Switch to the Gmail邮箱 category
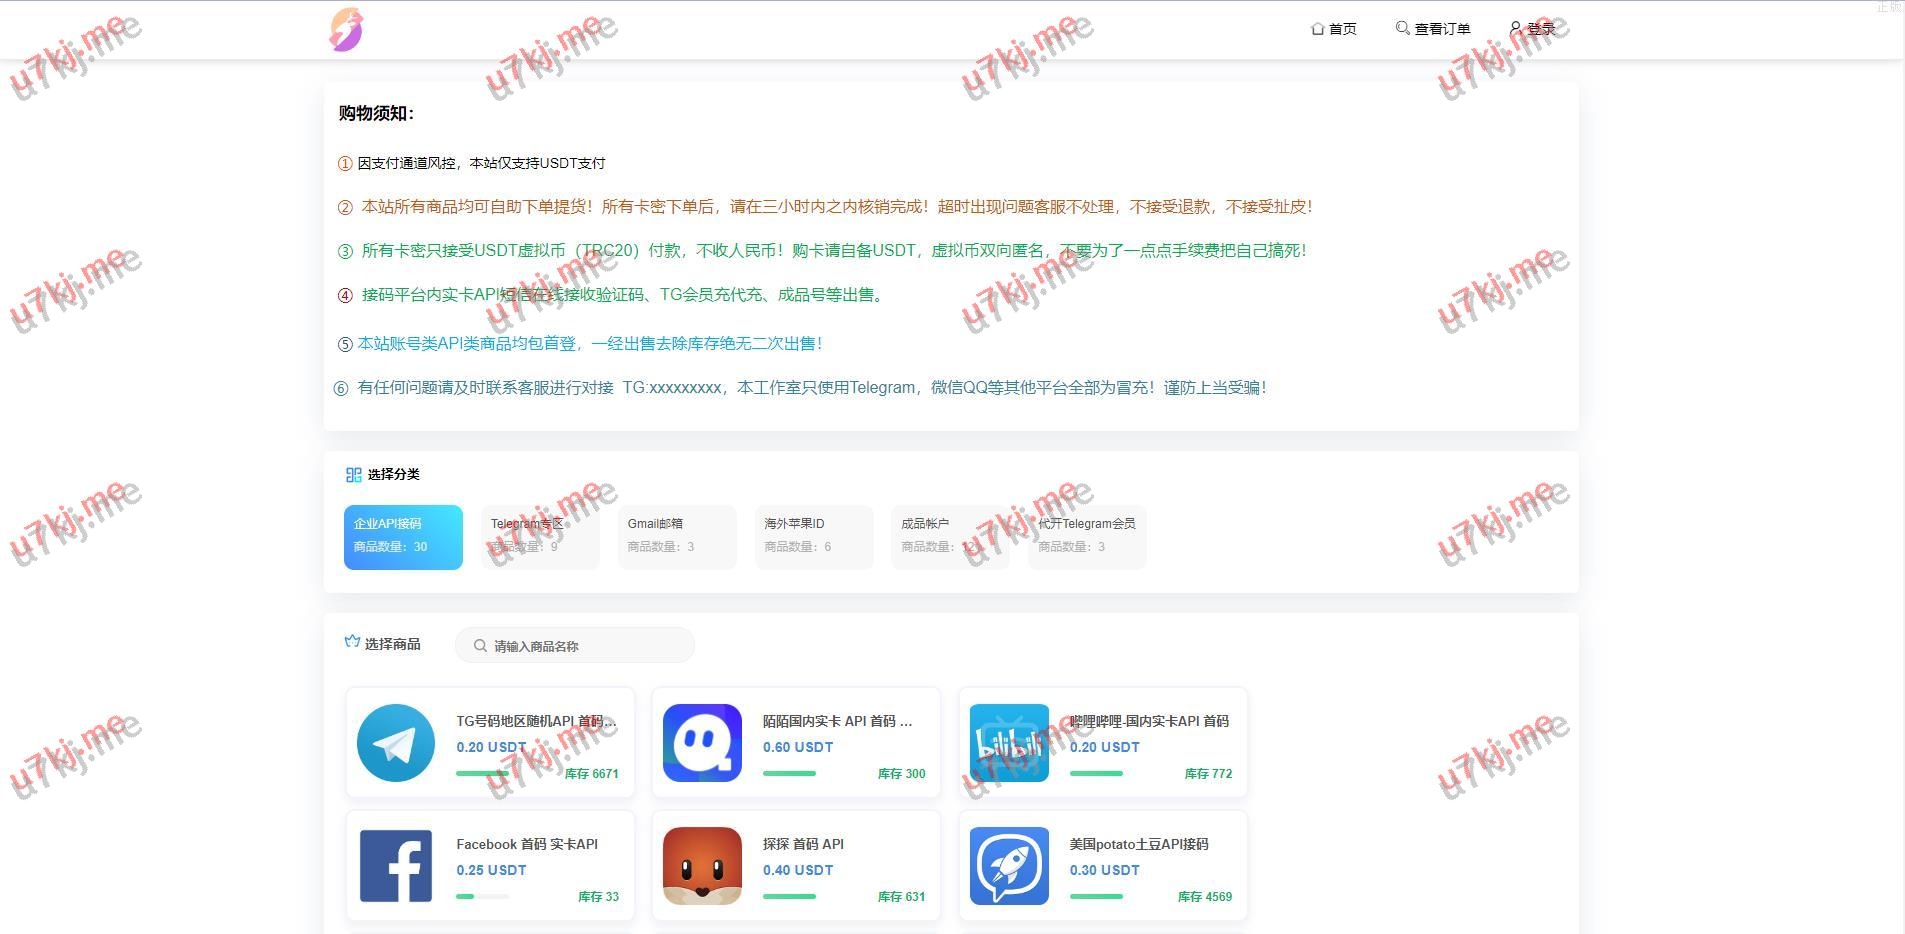The height and width of the screenshot is (934, 1905). (676, 537)
